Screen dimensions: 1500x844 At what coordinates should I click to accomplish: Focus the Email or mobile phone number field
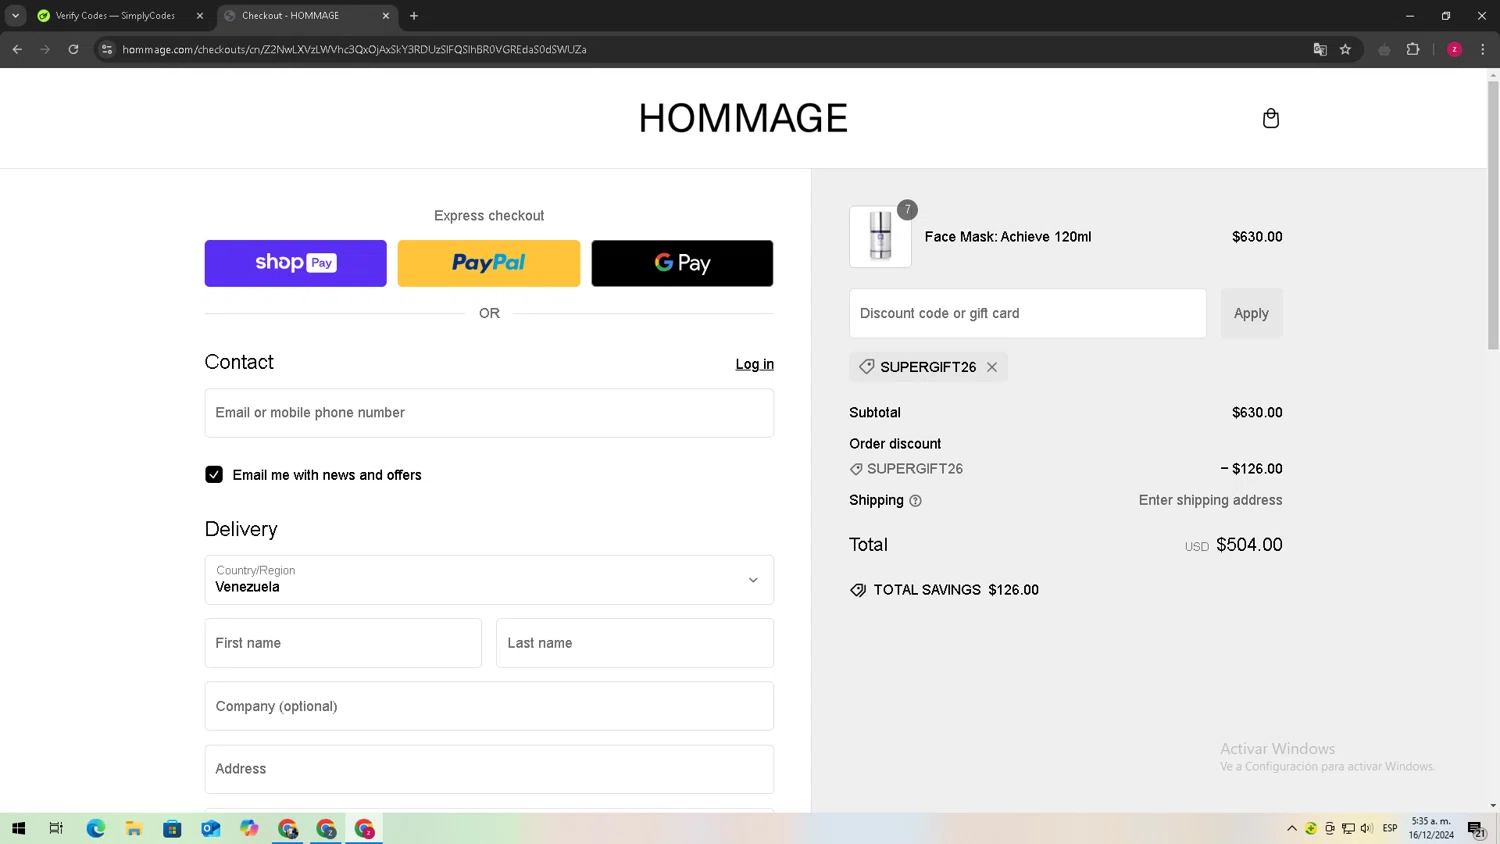489,413
